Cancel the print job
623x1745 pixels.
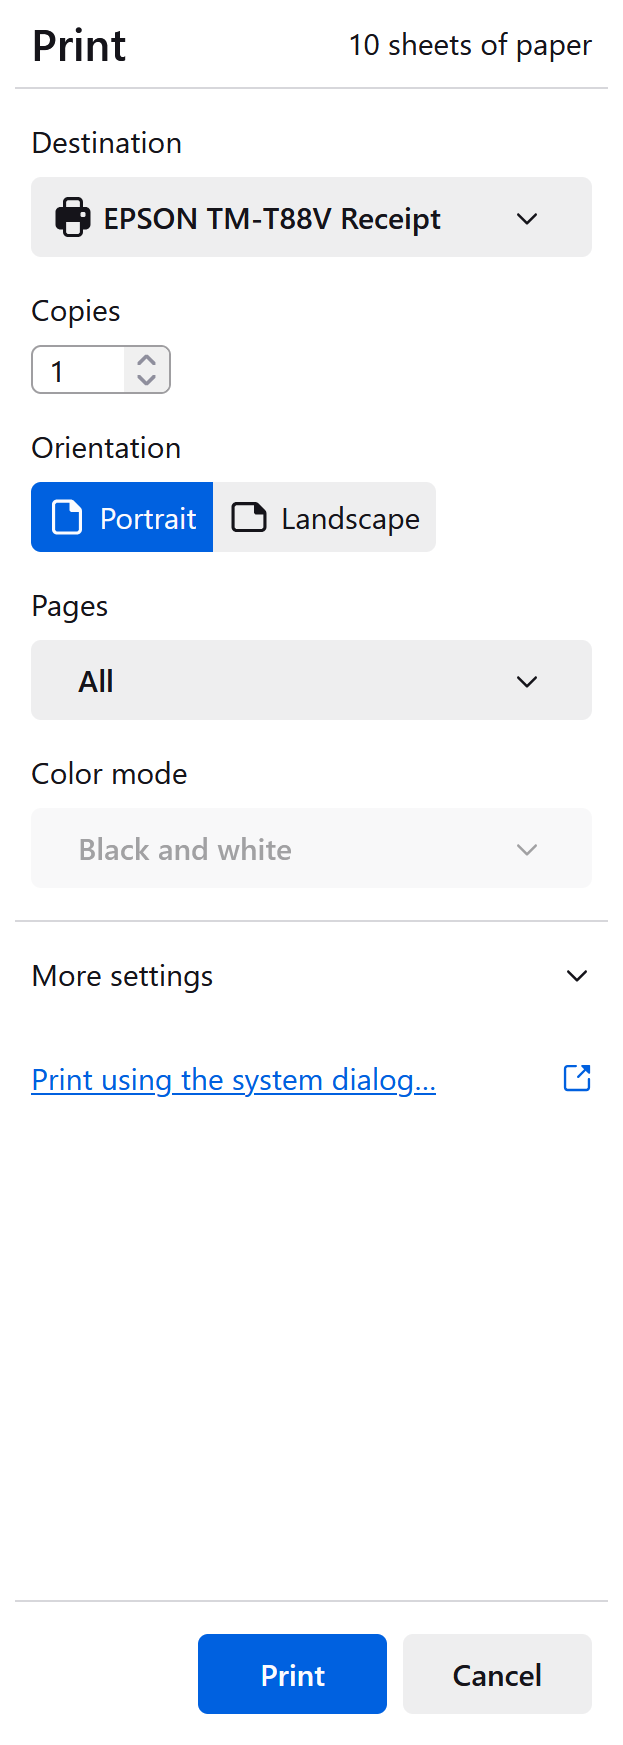pos(497,1674)
